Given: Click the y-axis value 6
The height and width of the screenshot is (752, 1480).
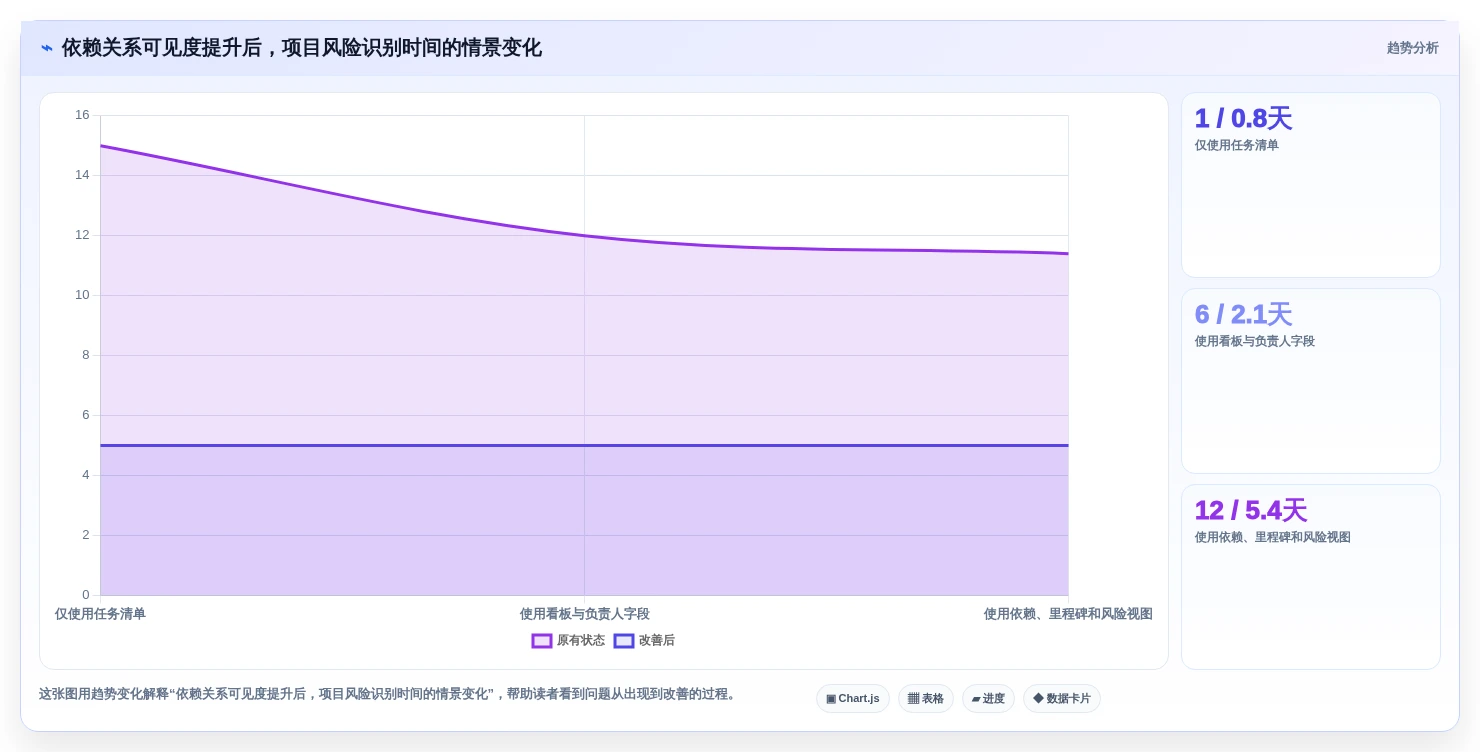Looking at the screenshot, I should point(86,415).
